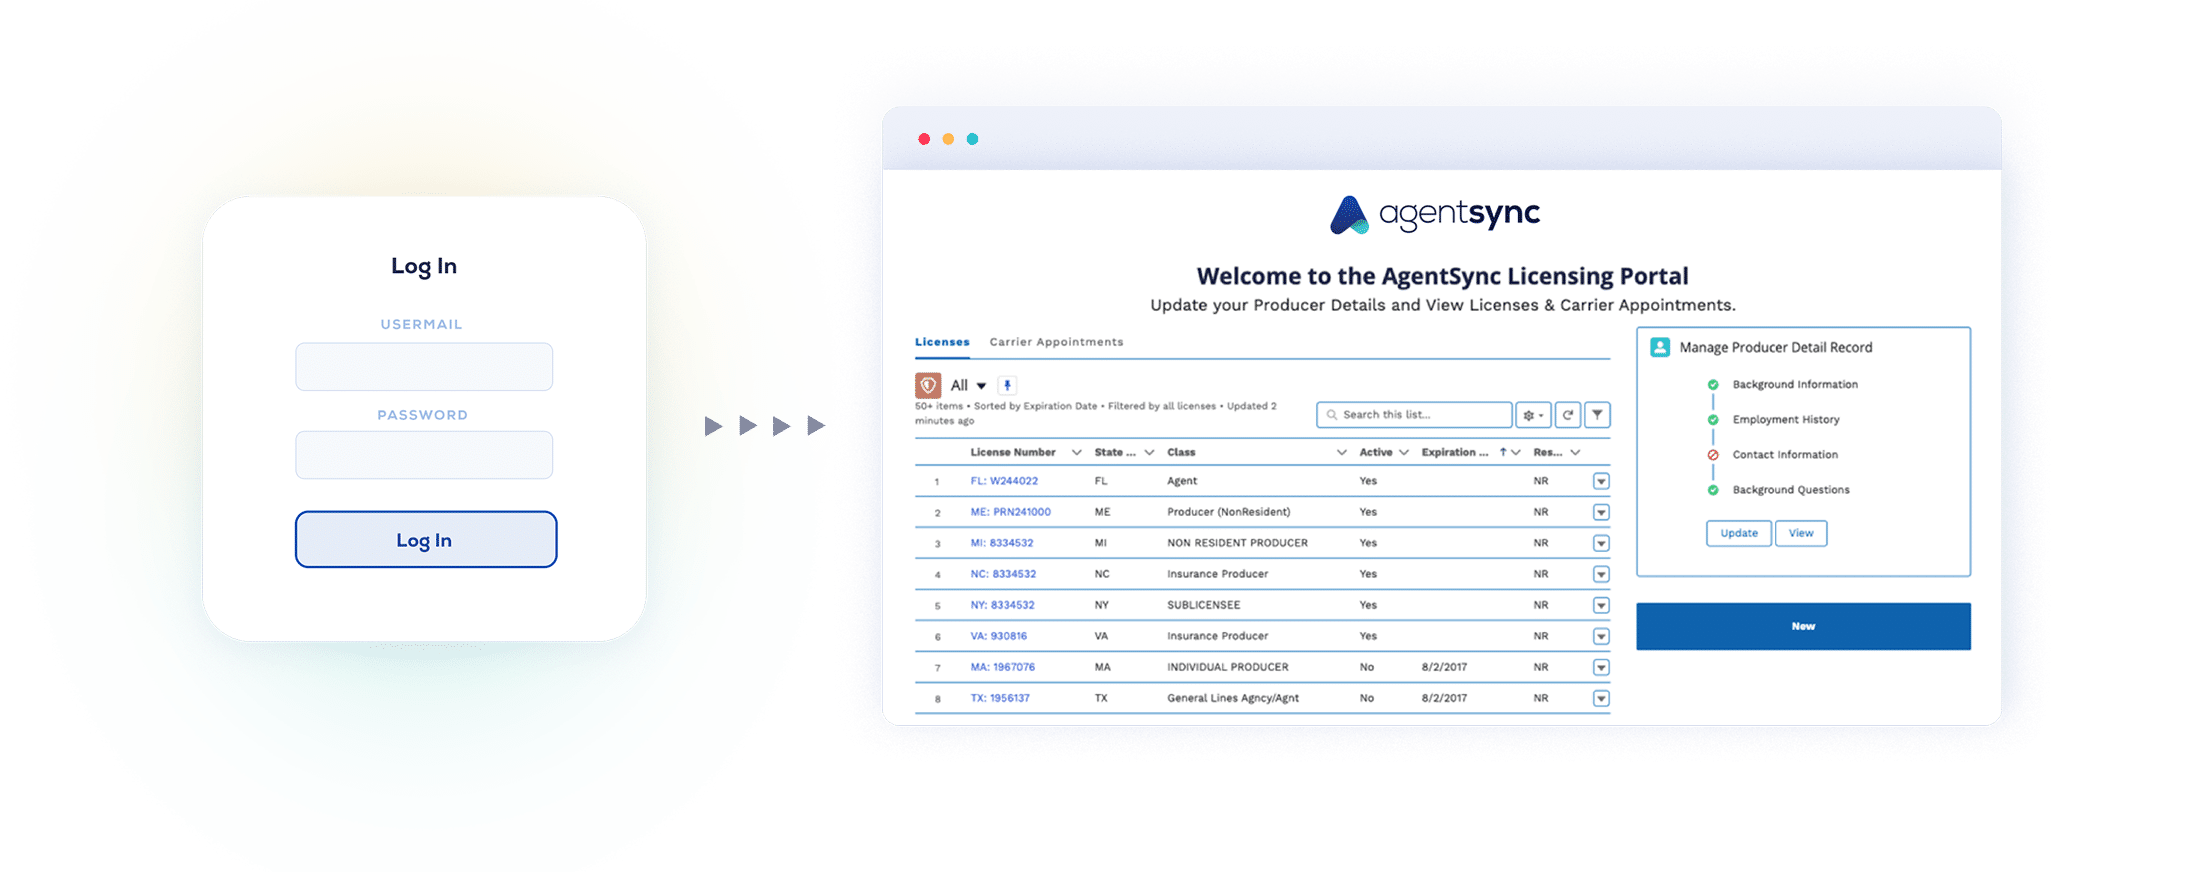Open license VA: 930816

pos(998,636)
